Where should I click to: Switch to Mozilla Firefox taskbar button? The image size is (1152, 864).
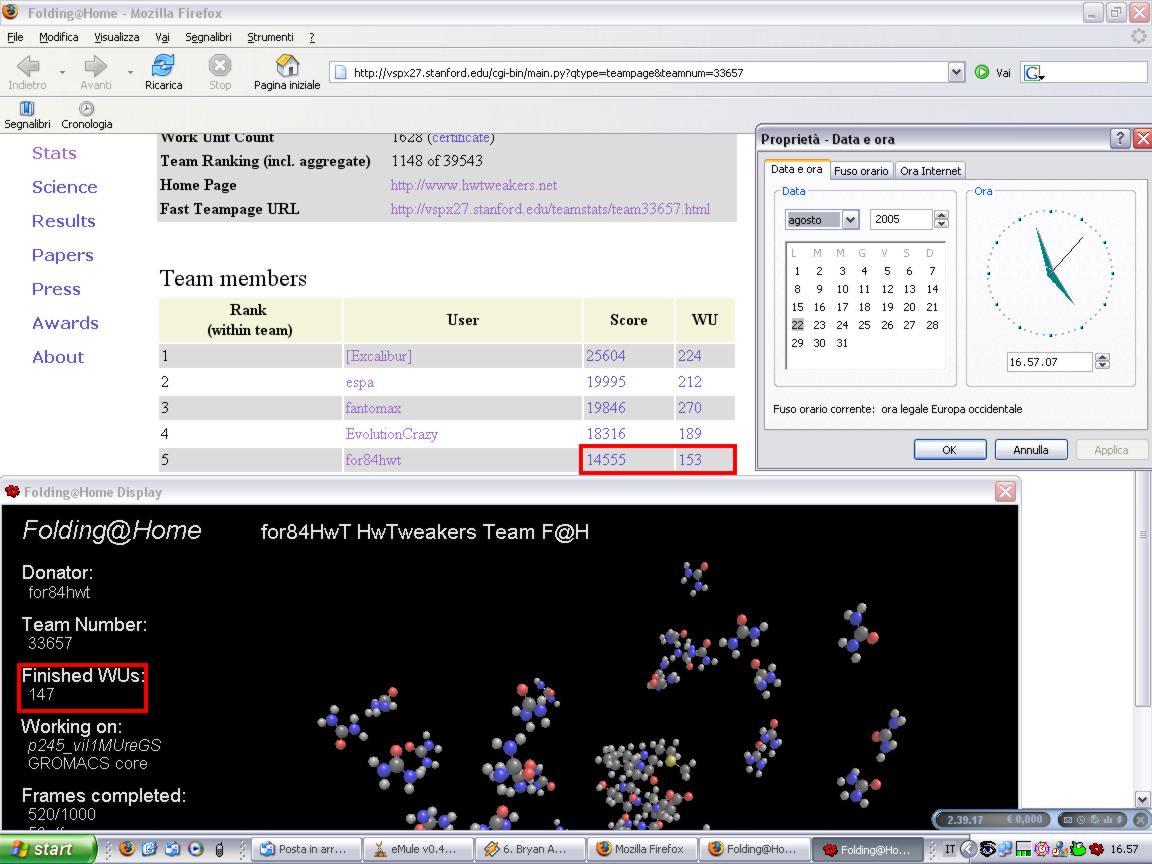coord(641,849)
